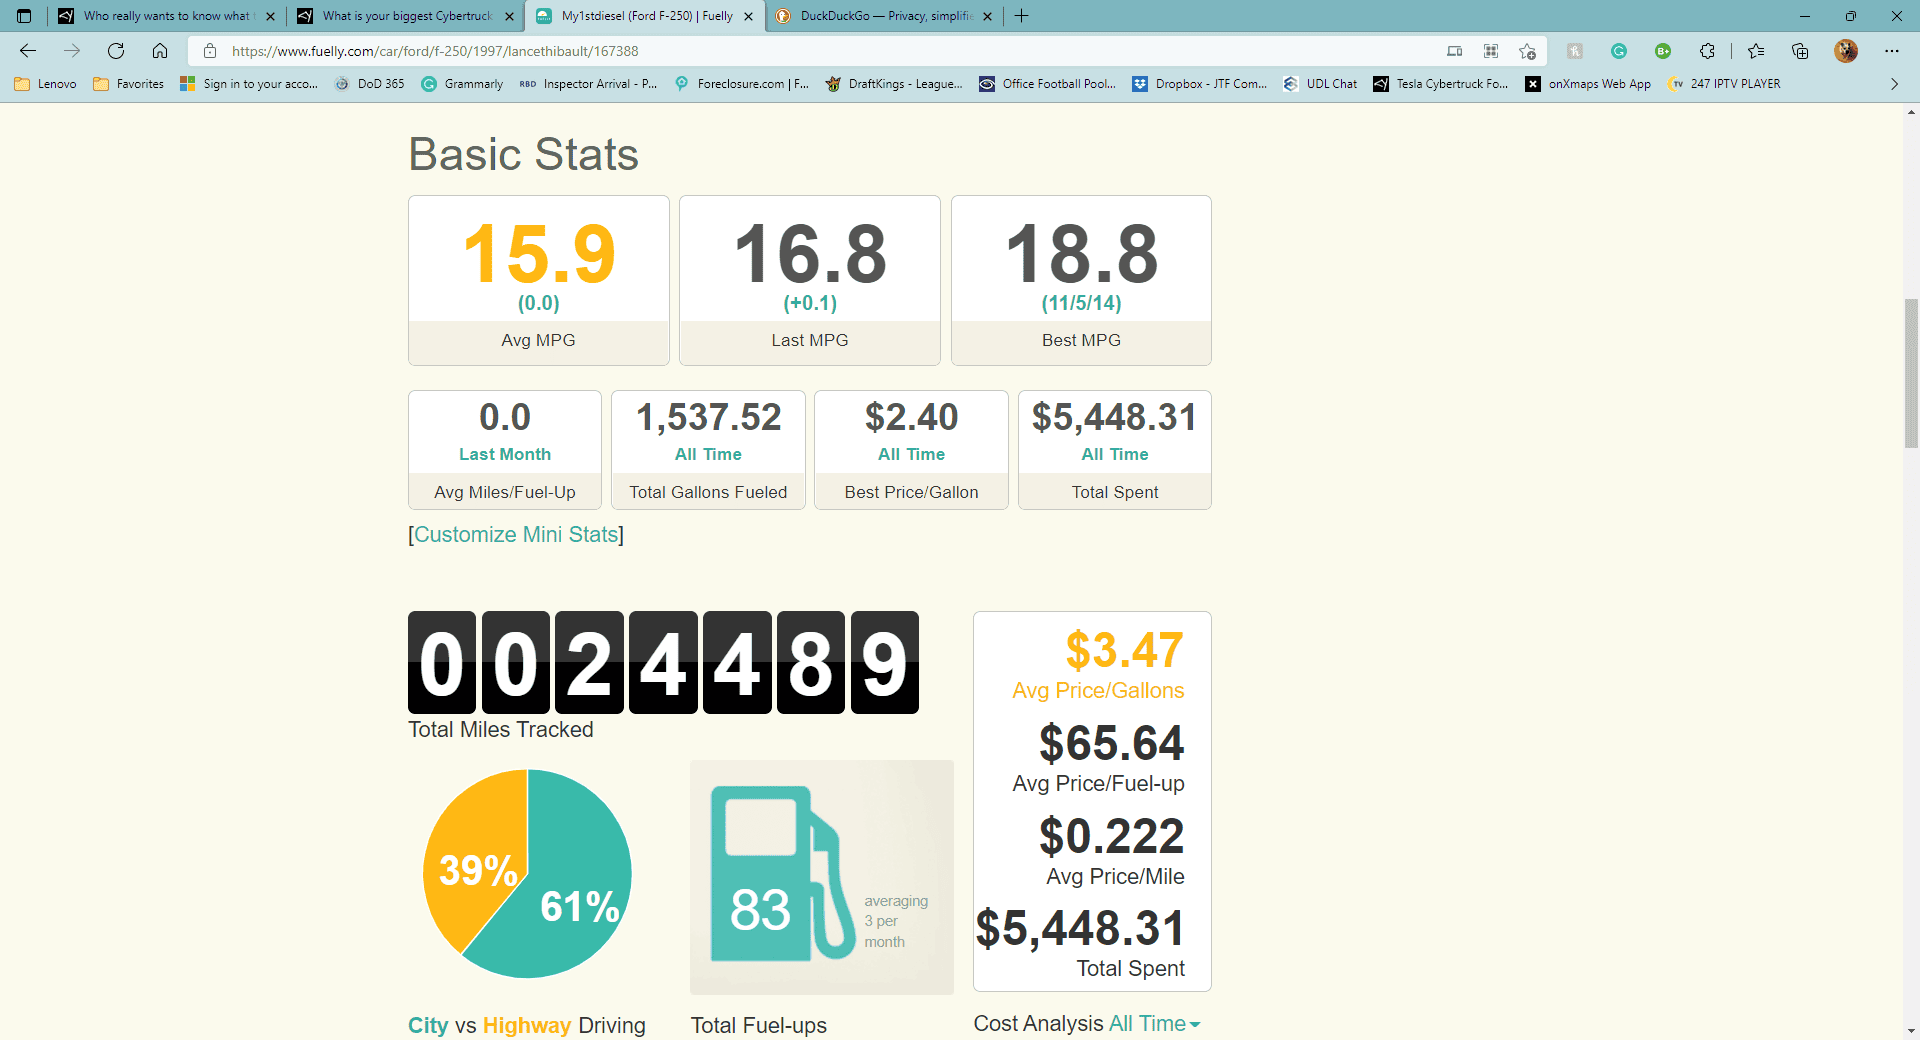Open the Favorites list icon
1920x1040 pixels.
[x=1756, y=51]
